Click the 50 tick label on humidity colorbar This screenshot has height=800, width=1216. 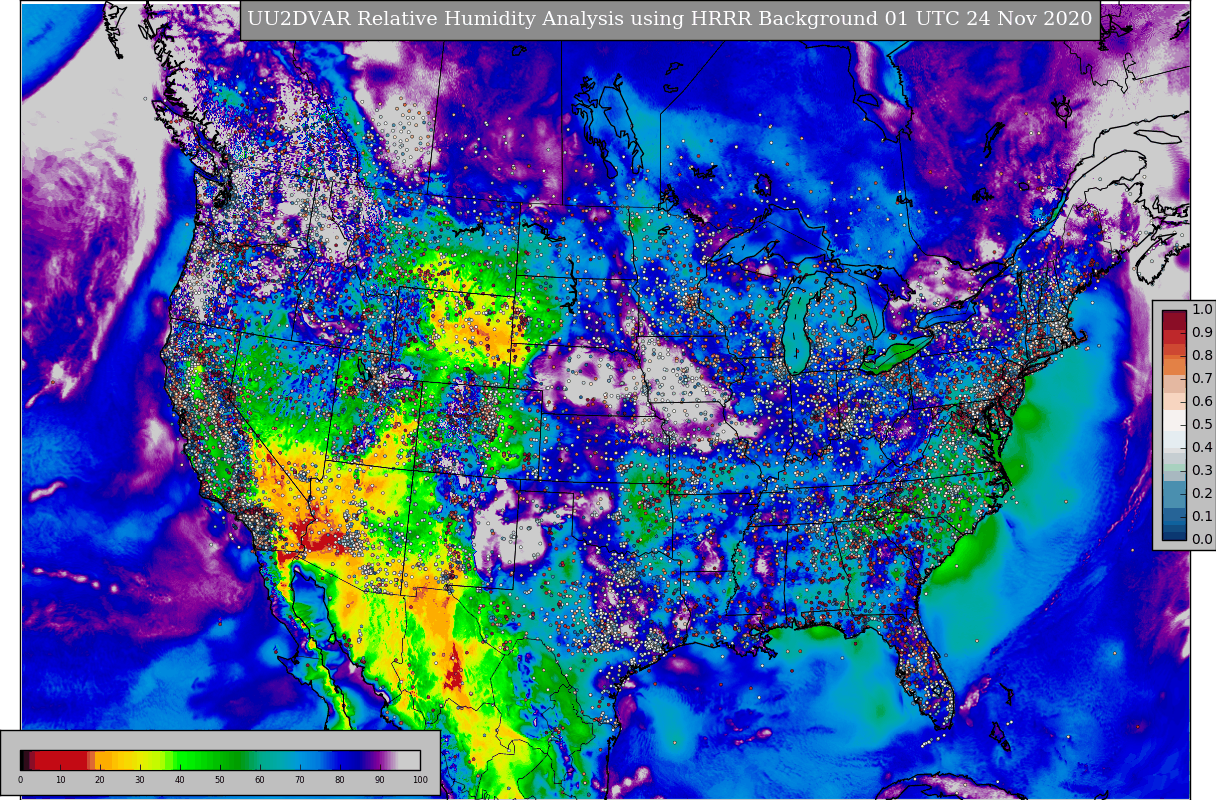(220, 780)
